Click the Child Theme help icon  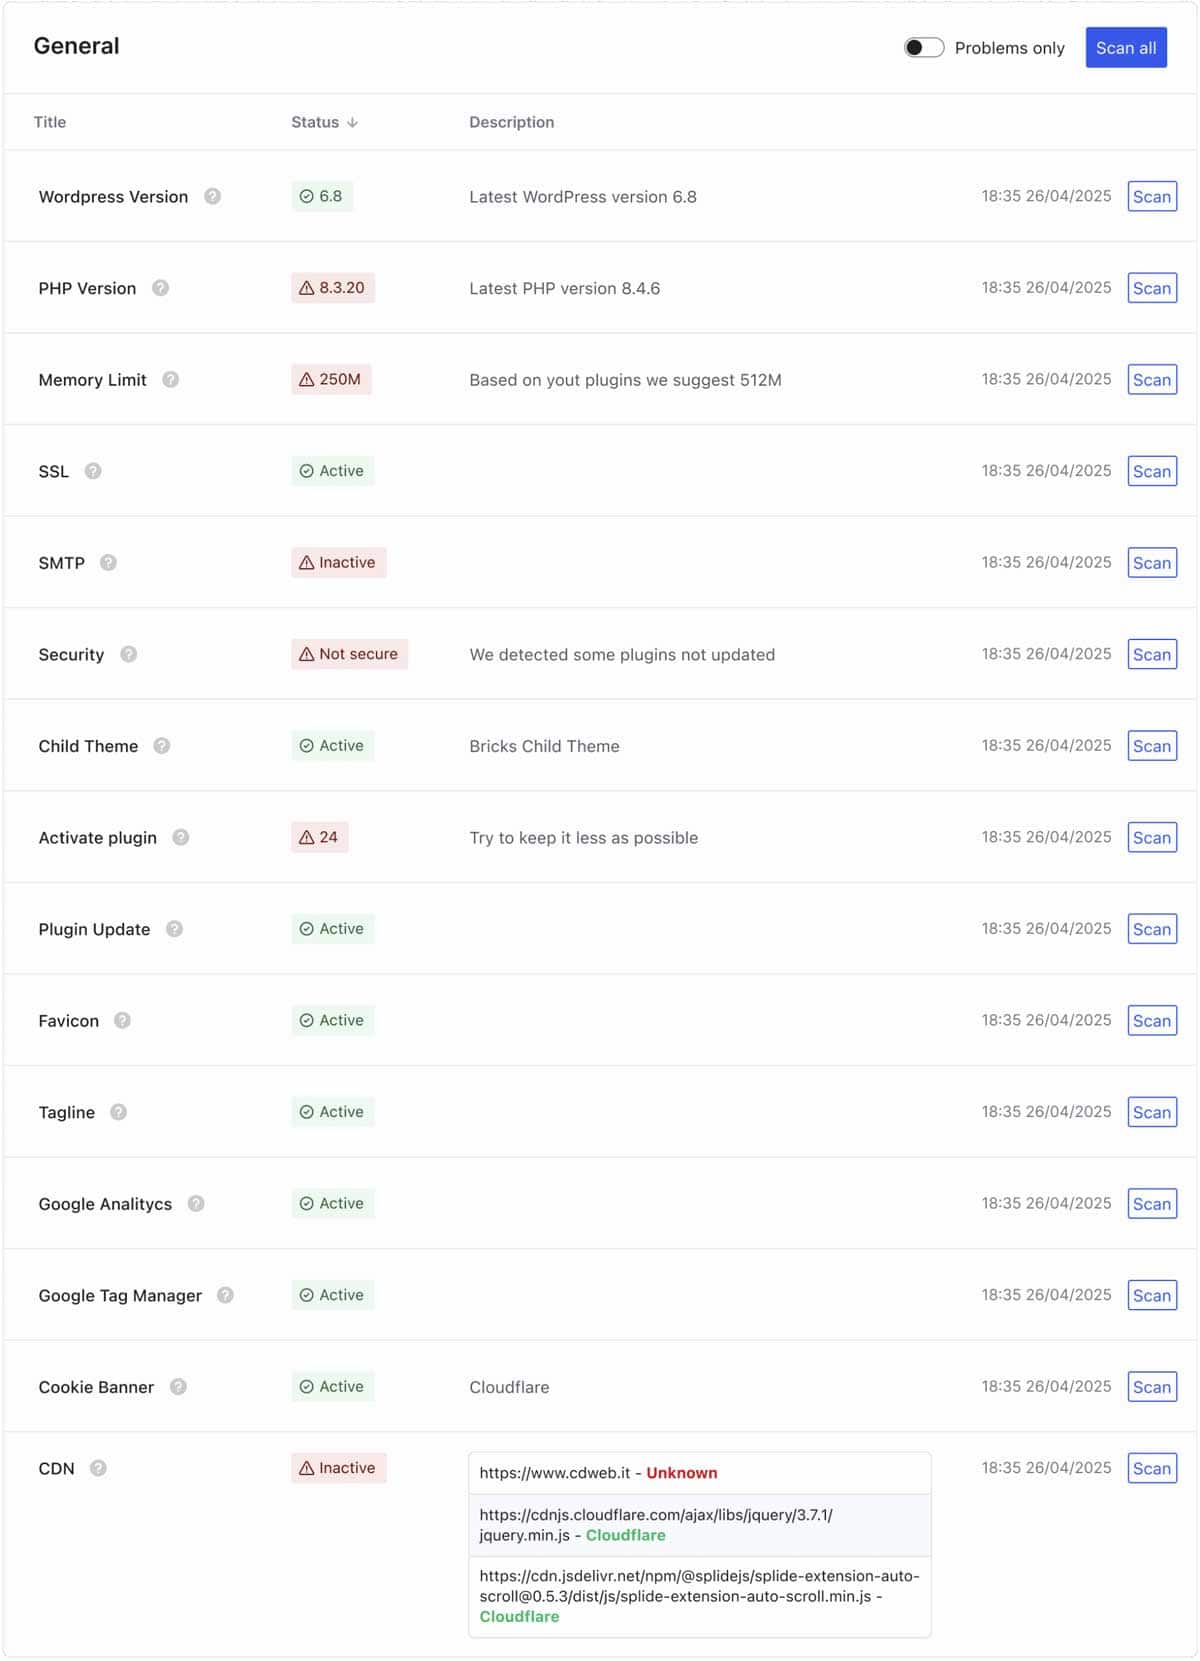[x=161, y=746]
